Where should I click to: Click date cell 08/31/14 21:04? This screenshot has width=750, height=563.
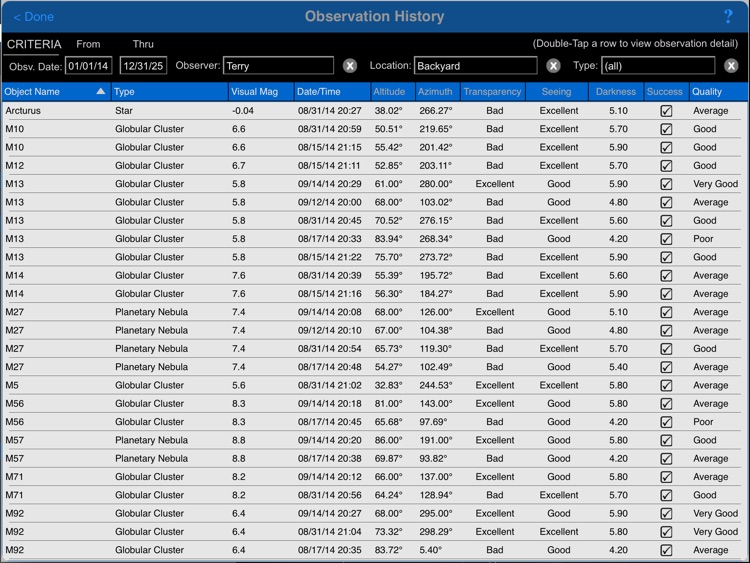click(x=330, y=531)
